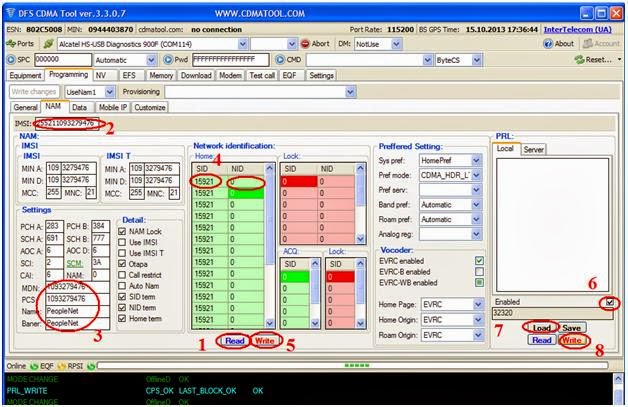
Task: Open the Memory tab
Action: point(161,75)
